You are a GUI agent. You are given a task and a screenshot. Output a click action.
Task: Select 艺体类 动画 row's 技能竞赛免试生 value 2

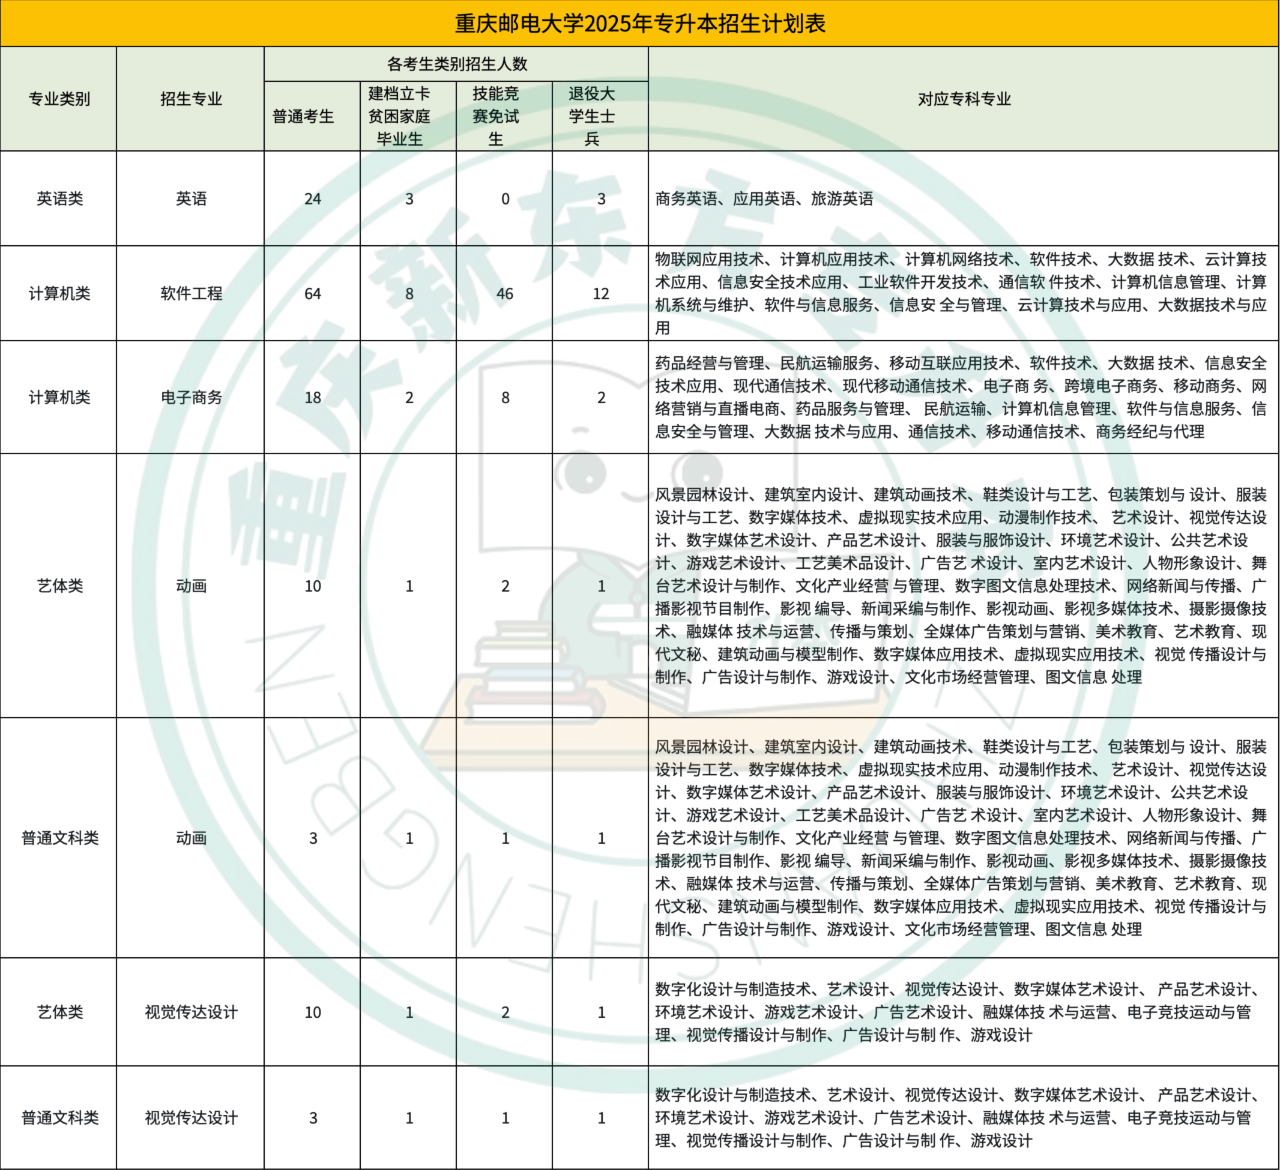[505, 586]
